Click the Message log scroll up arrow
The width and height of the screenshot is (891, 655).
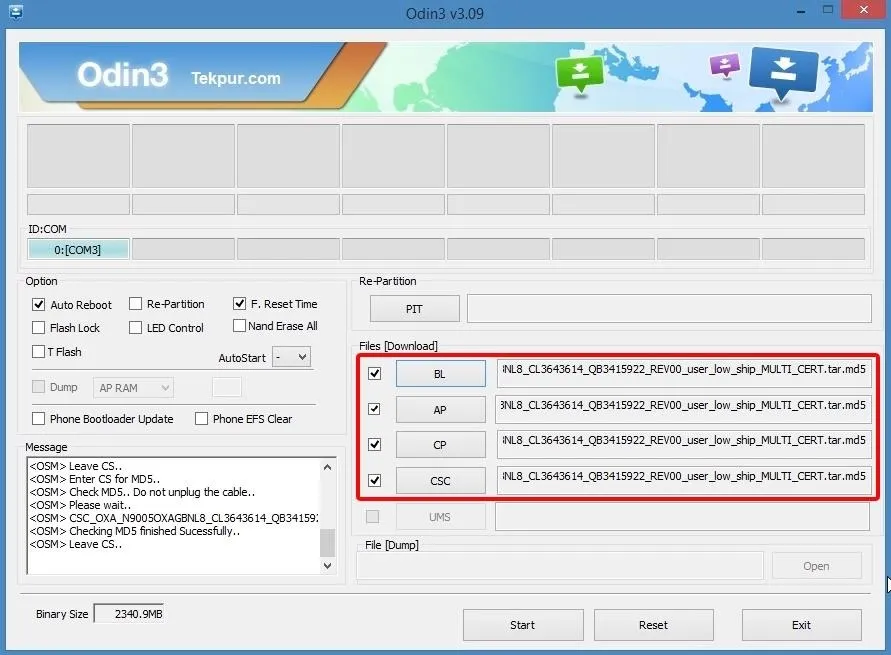tap(327, 467)
